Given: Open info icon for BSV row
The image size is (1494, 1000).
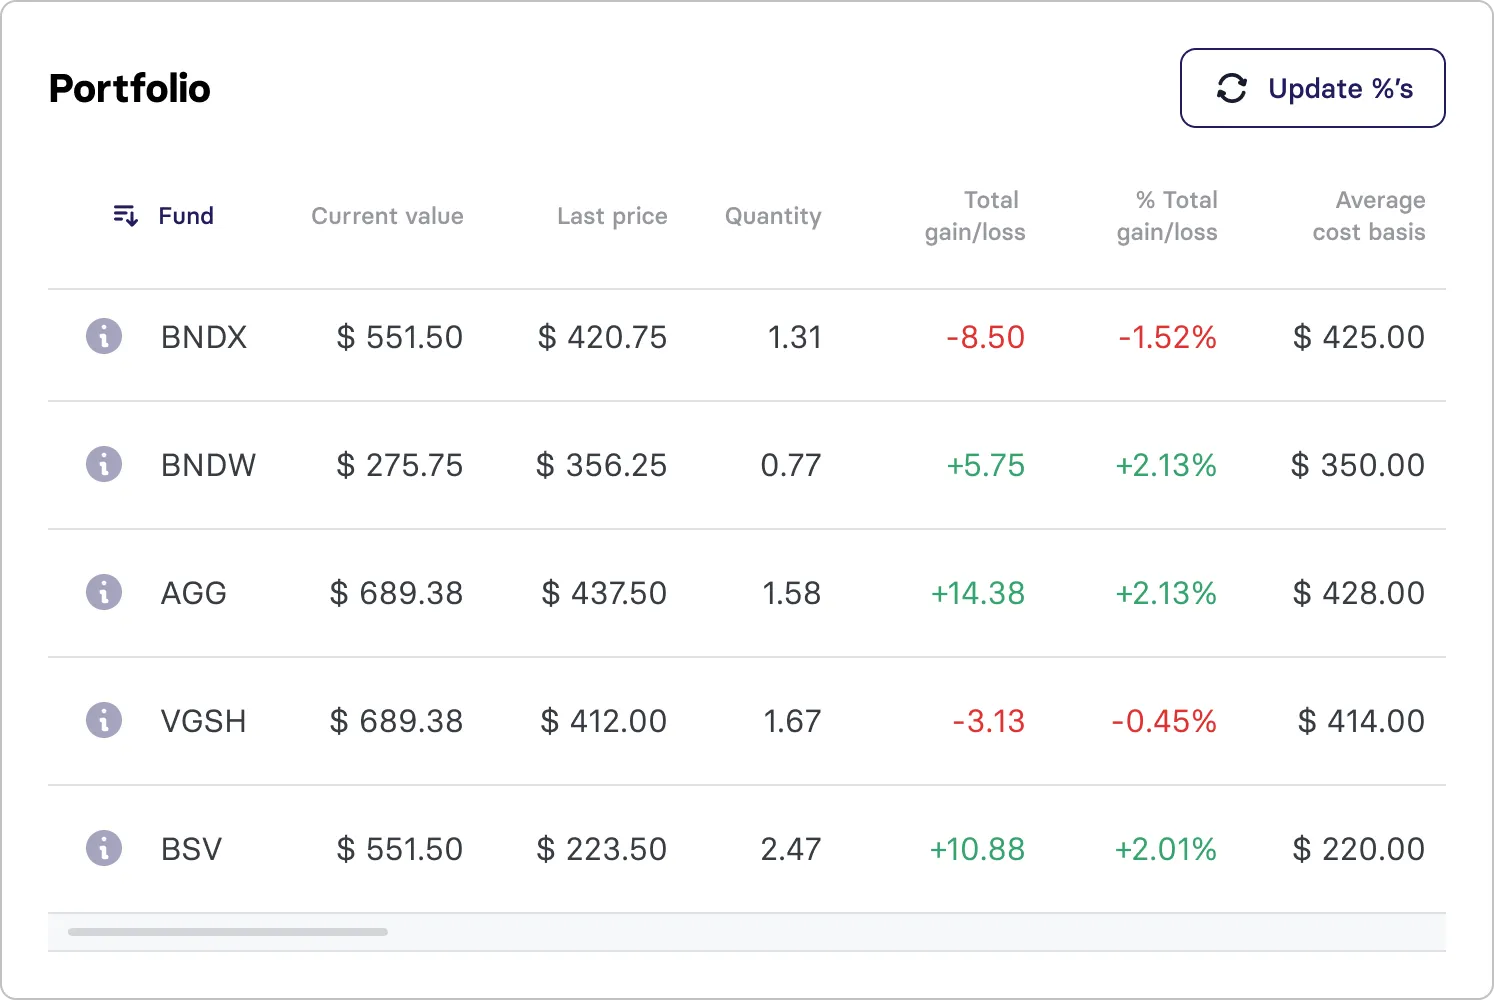Looking at the screenshot, I should coord(104,848).
